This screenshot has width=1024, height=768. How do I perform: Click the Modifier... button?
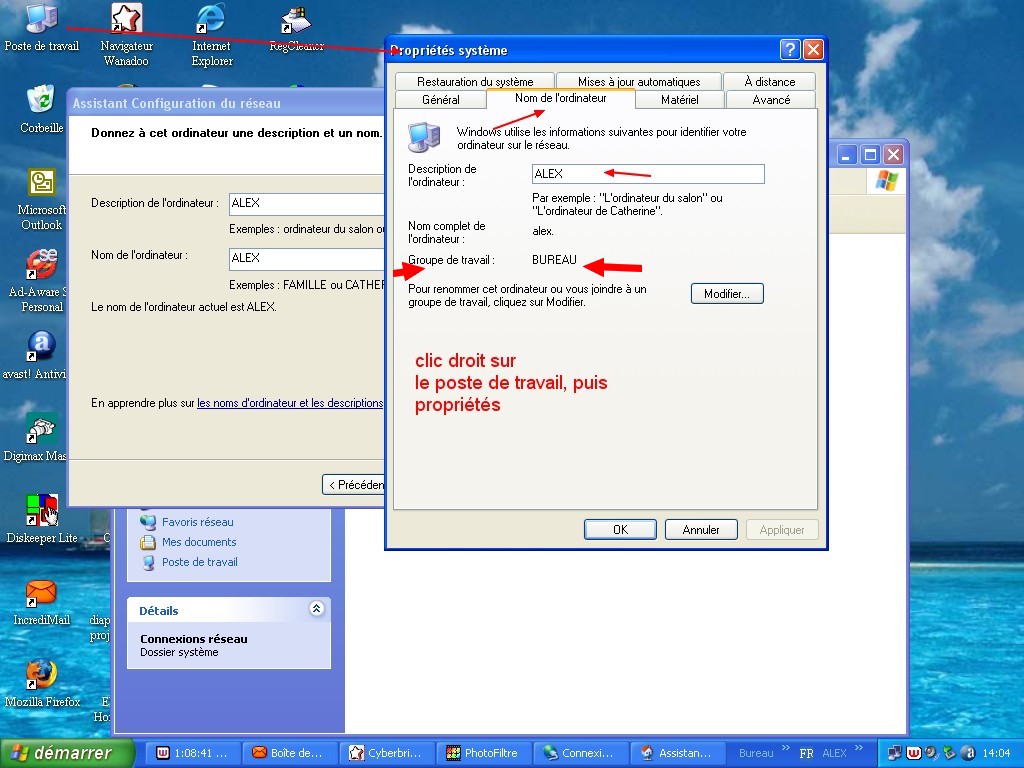coord(727,294)
